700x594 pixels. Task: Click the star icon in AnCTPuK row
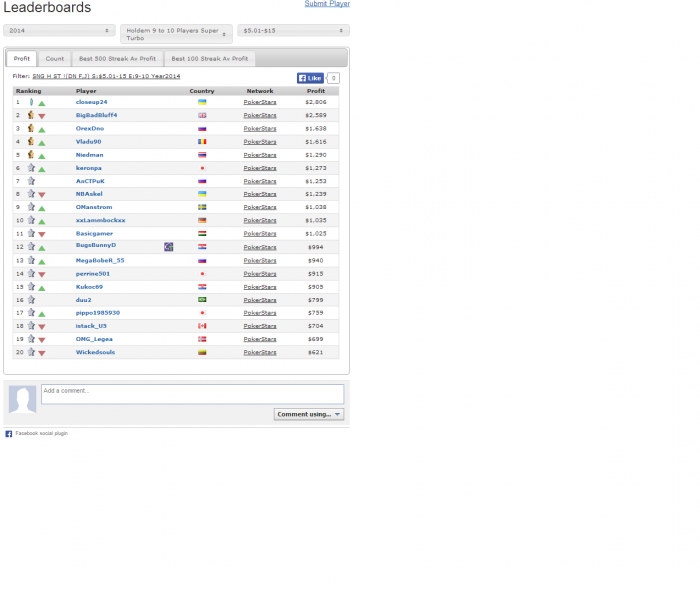pyautogui.click(x=31, y=181)
